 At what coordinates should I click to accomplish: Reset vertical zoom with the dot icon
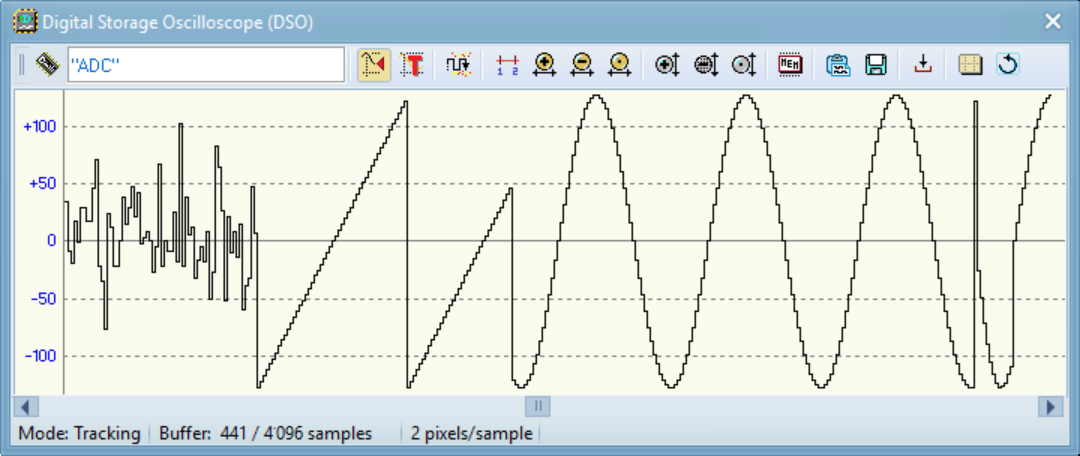click(743, 65)
